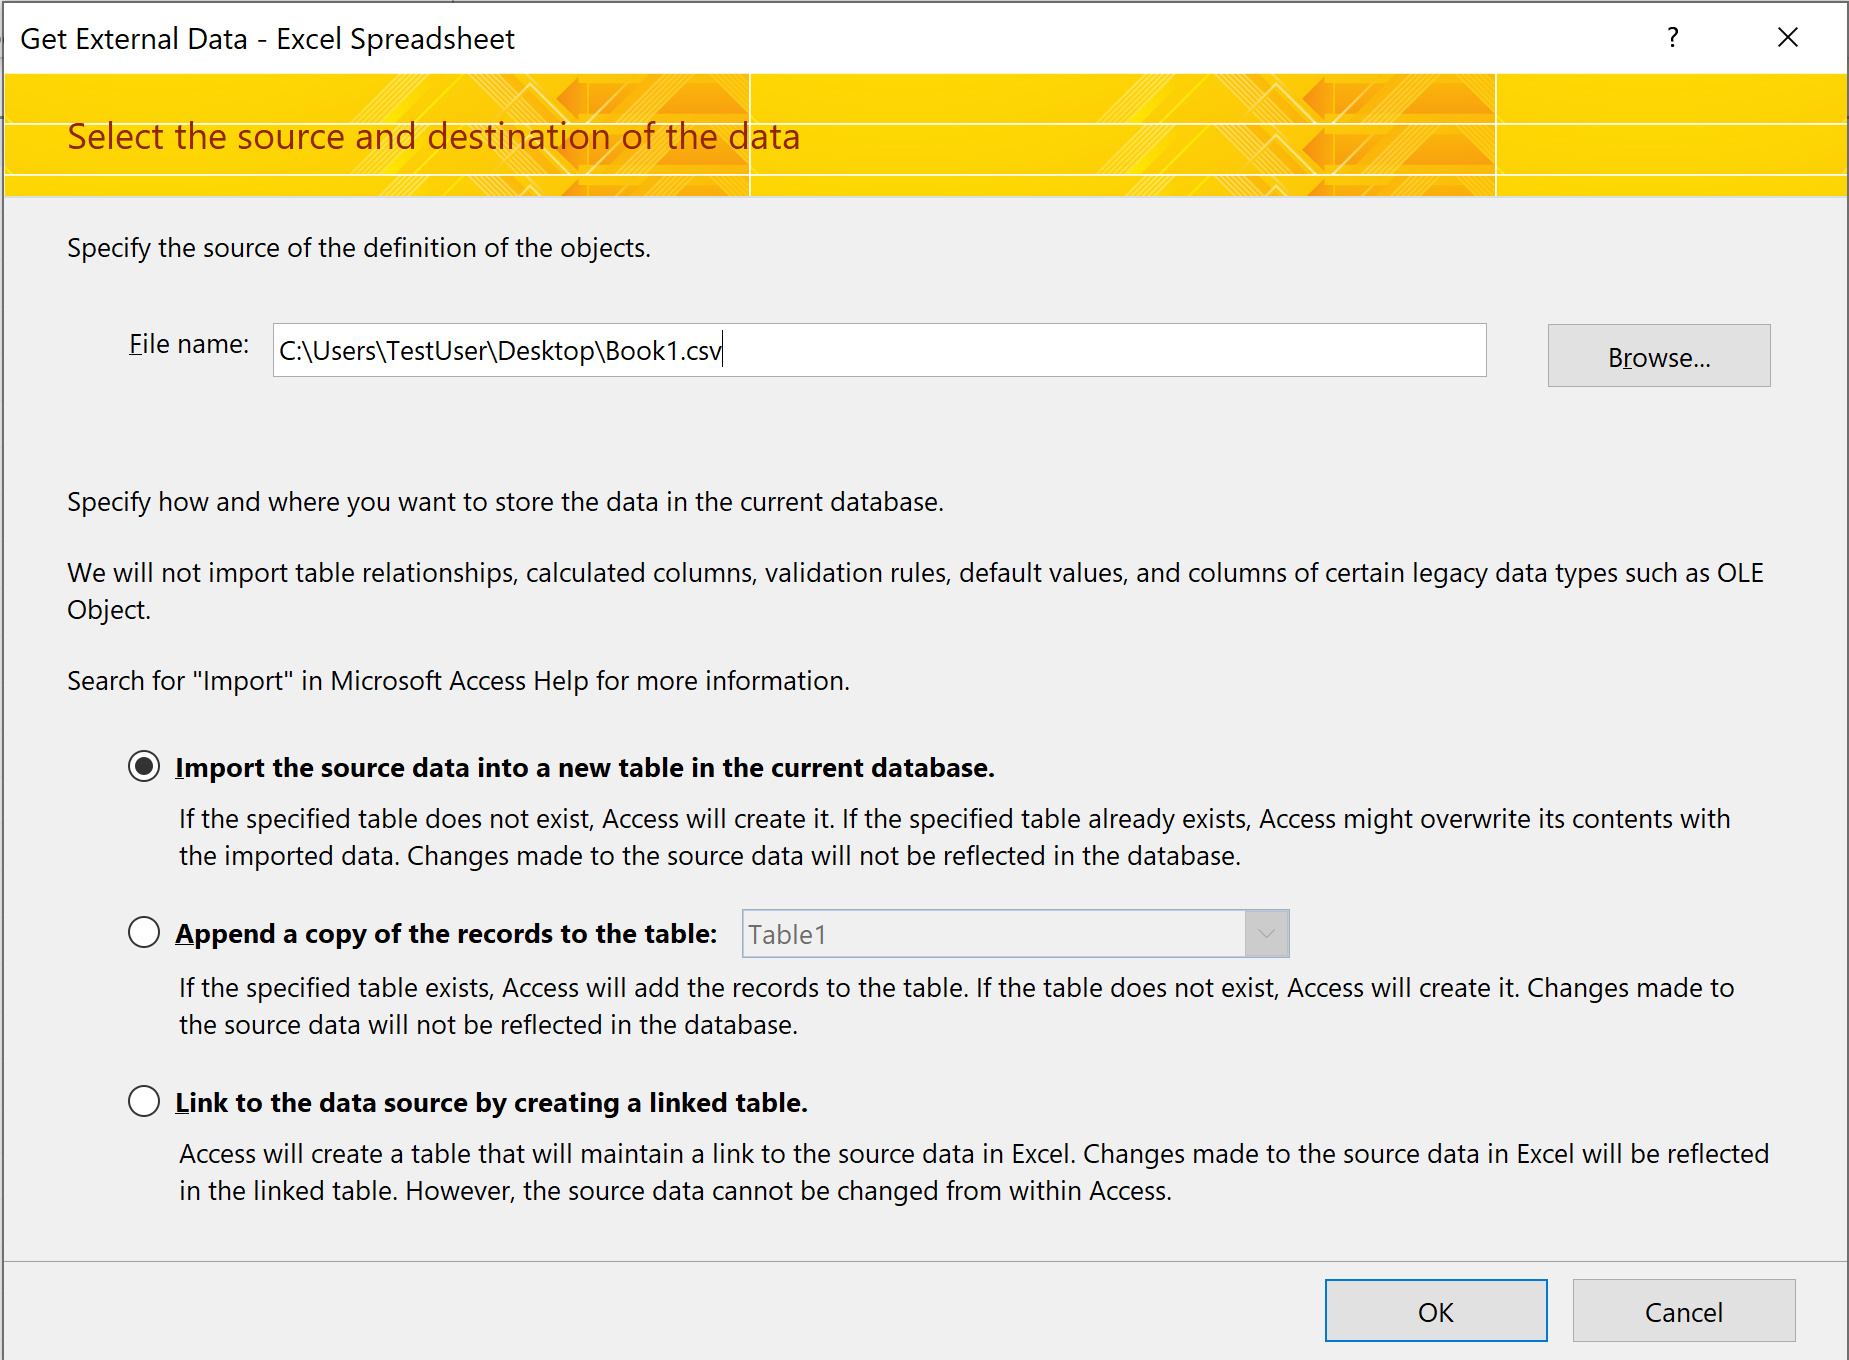Click the underlined "File name:" label
1849x1360 pixels.
tap(188, 343)
